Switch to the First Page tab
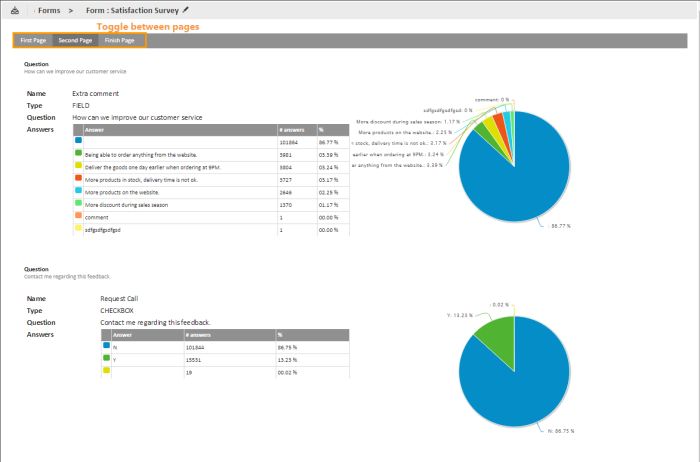The image size is (700, 462). [34, 40]
